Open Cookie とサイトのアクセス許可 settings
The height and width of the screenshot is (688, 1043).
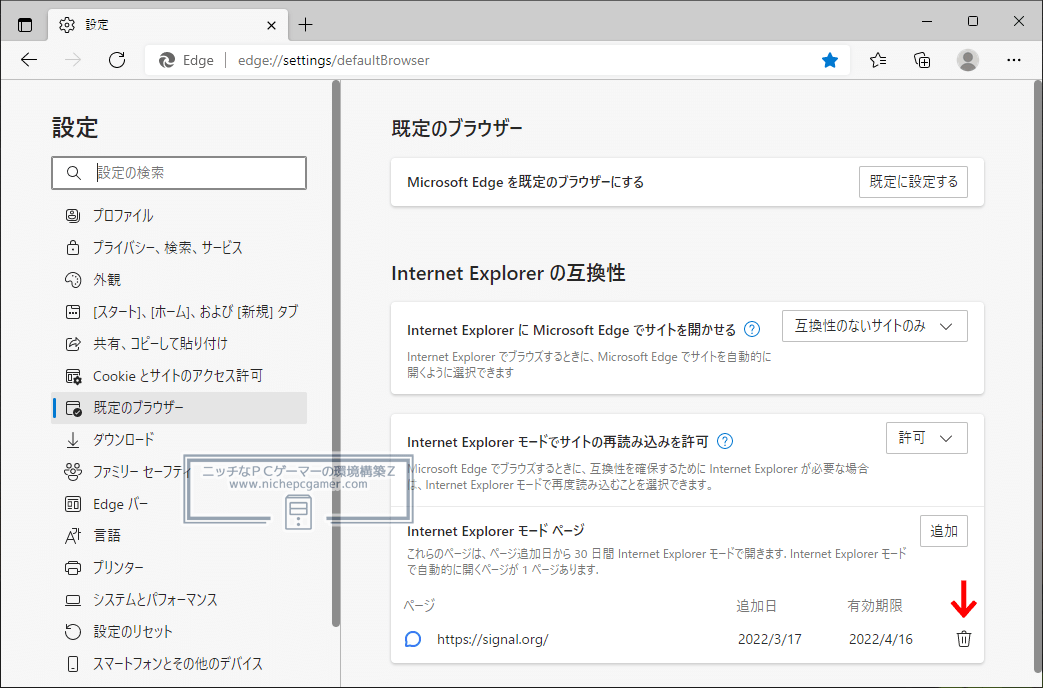coord(179,376)
